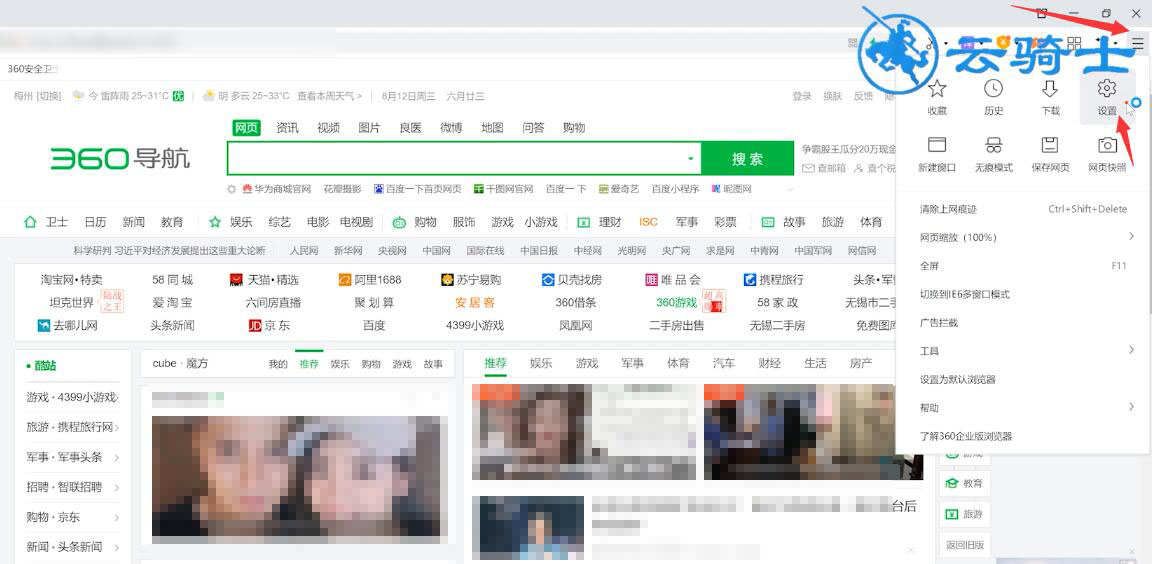
Task: Open the 去哪儿网 camel icon
Action: coord(43,325)
